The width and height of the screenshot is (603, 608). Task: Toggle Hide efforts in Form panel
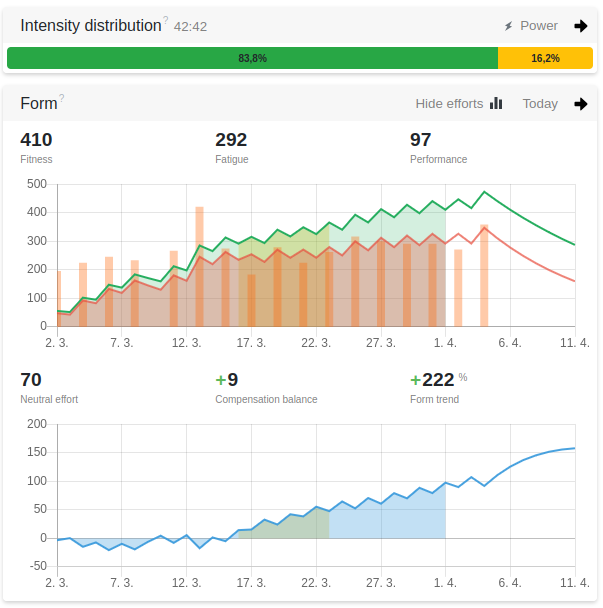click(x=449, y=103)
